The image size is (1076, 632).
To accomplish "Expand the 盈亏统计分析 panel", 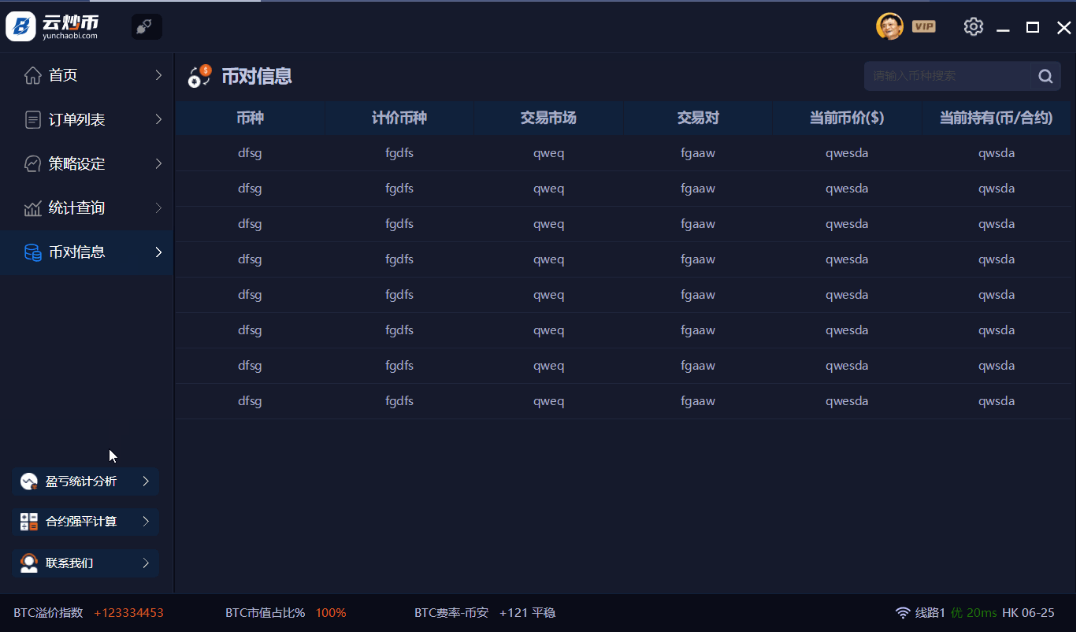I will tap(85, 481).
